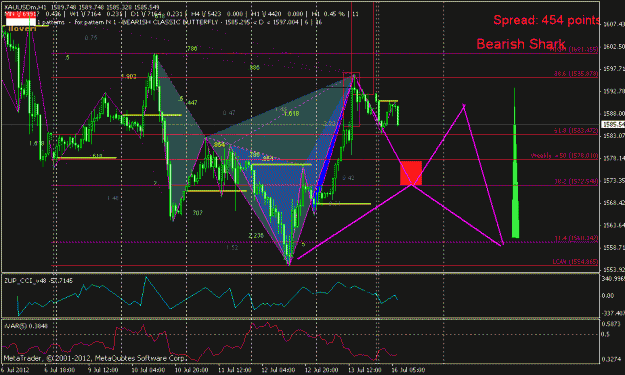Click the '13 Jul 12:00' time label

[x=365, y=370]
